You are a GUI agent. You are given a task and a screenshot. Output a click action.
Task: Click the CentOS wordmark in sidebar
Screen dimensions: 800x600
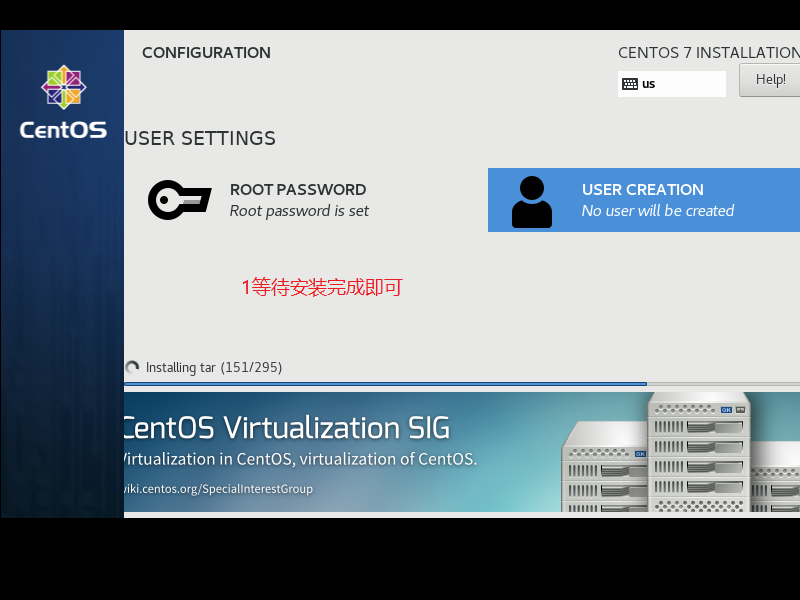coord(63,130)
